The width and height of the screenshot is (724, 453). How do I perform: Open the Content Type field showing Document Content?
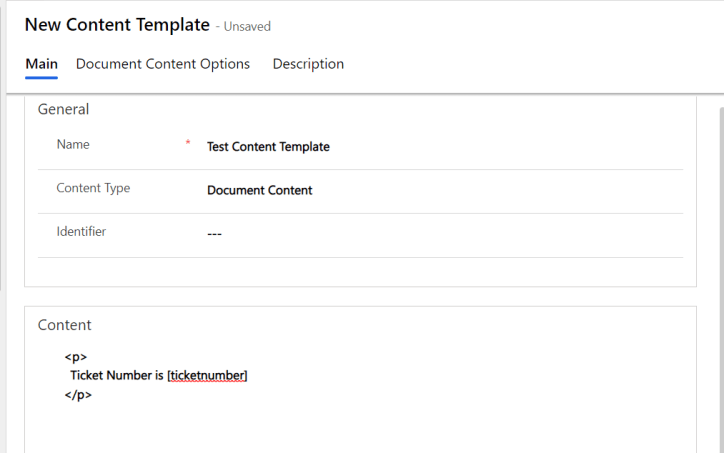pyautogui.click(x=260, y=190)
